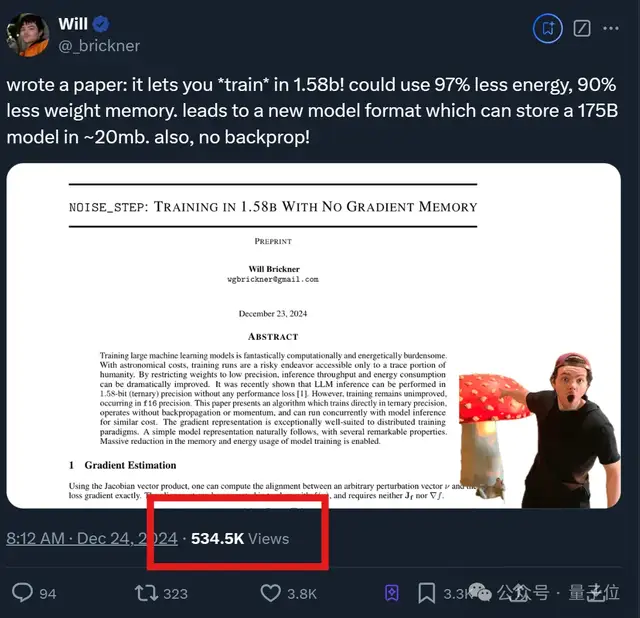Click the circled bookmark-plus icon at top
Viewport: 640px width, 618px height.
pyautogui.click(x=548, y=28)
